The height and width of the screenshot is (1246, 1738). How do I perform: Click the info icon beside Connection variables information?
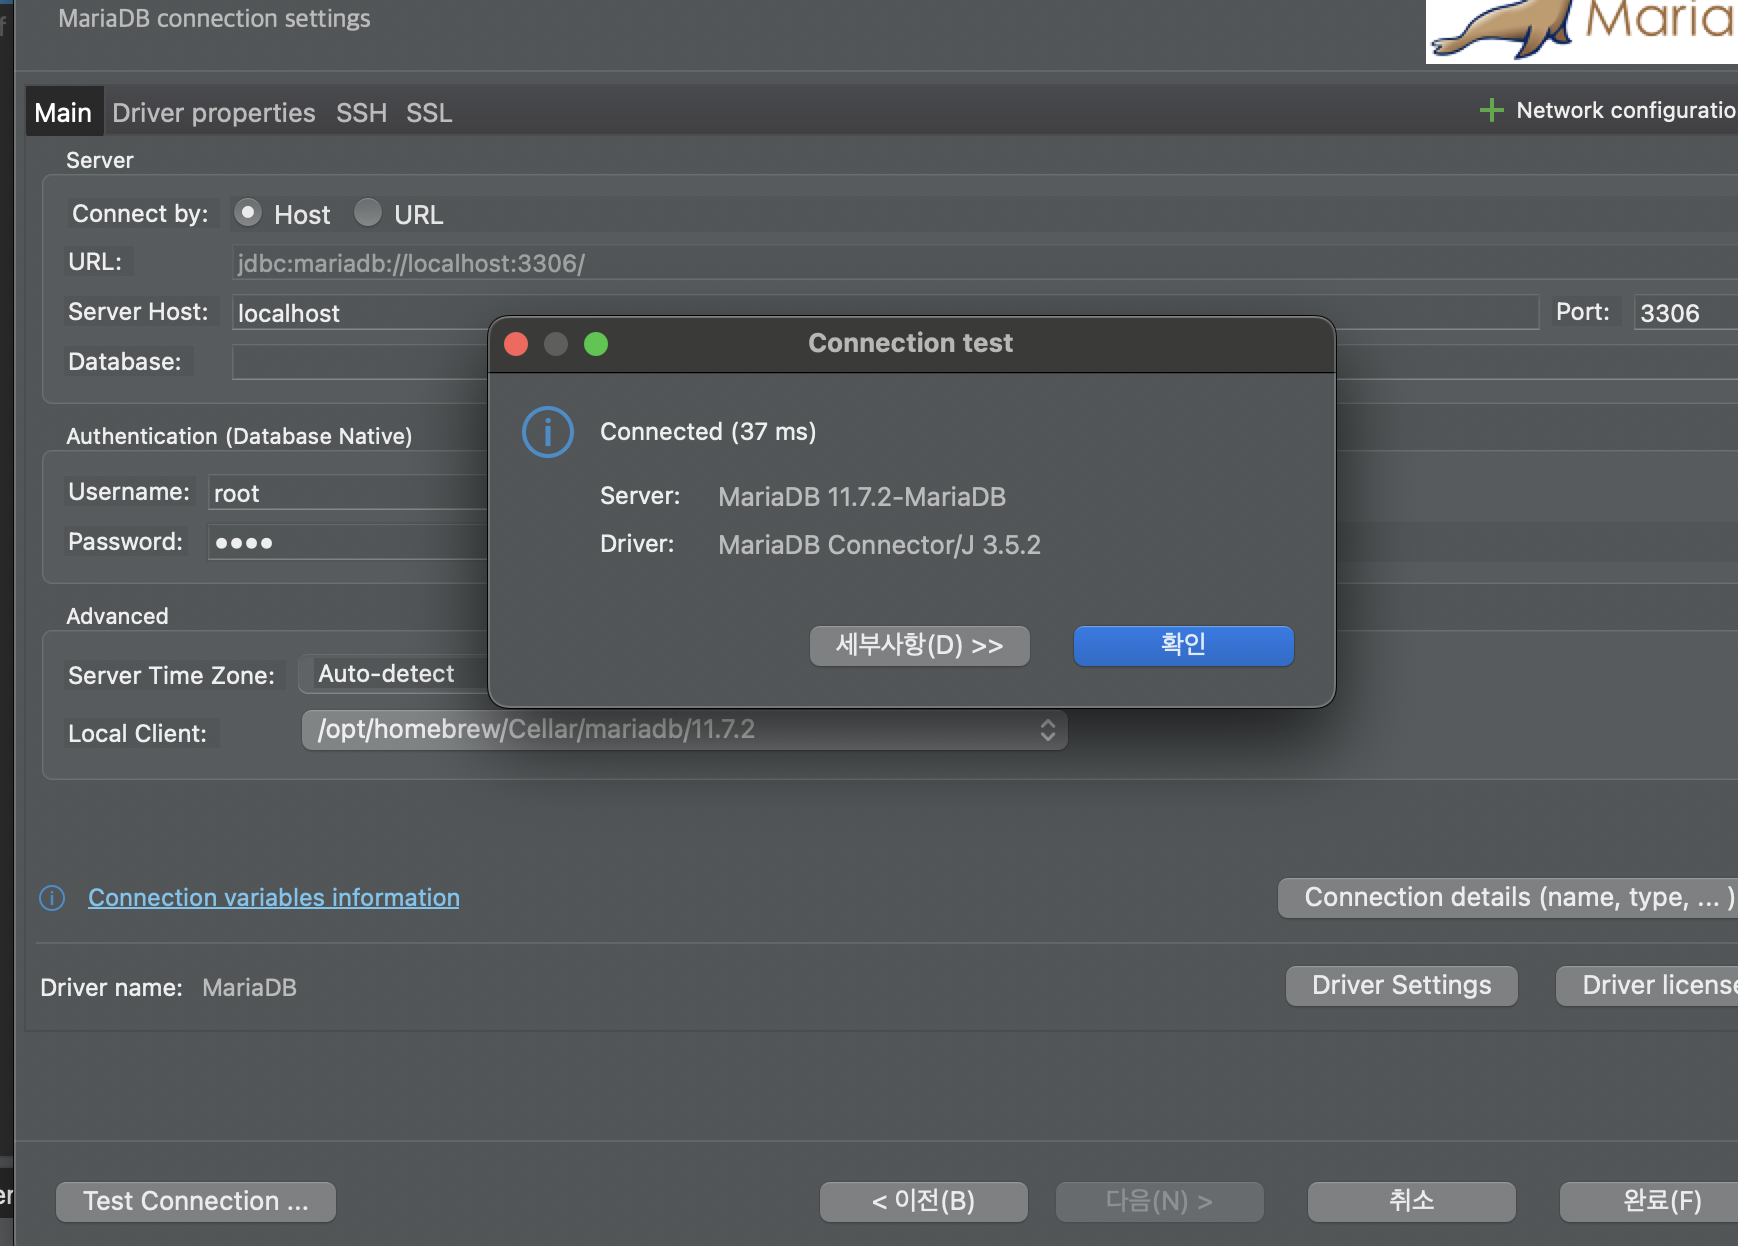click(x=52, y=898)
